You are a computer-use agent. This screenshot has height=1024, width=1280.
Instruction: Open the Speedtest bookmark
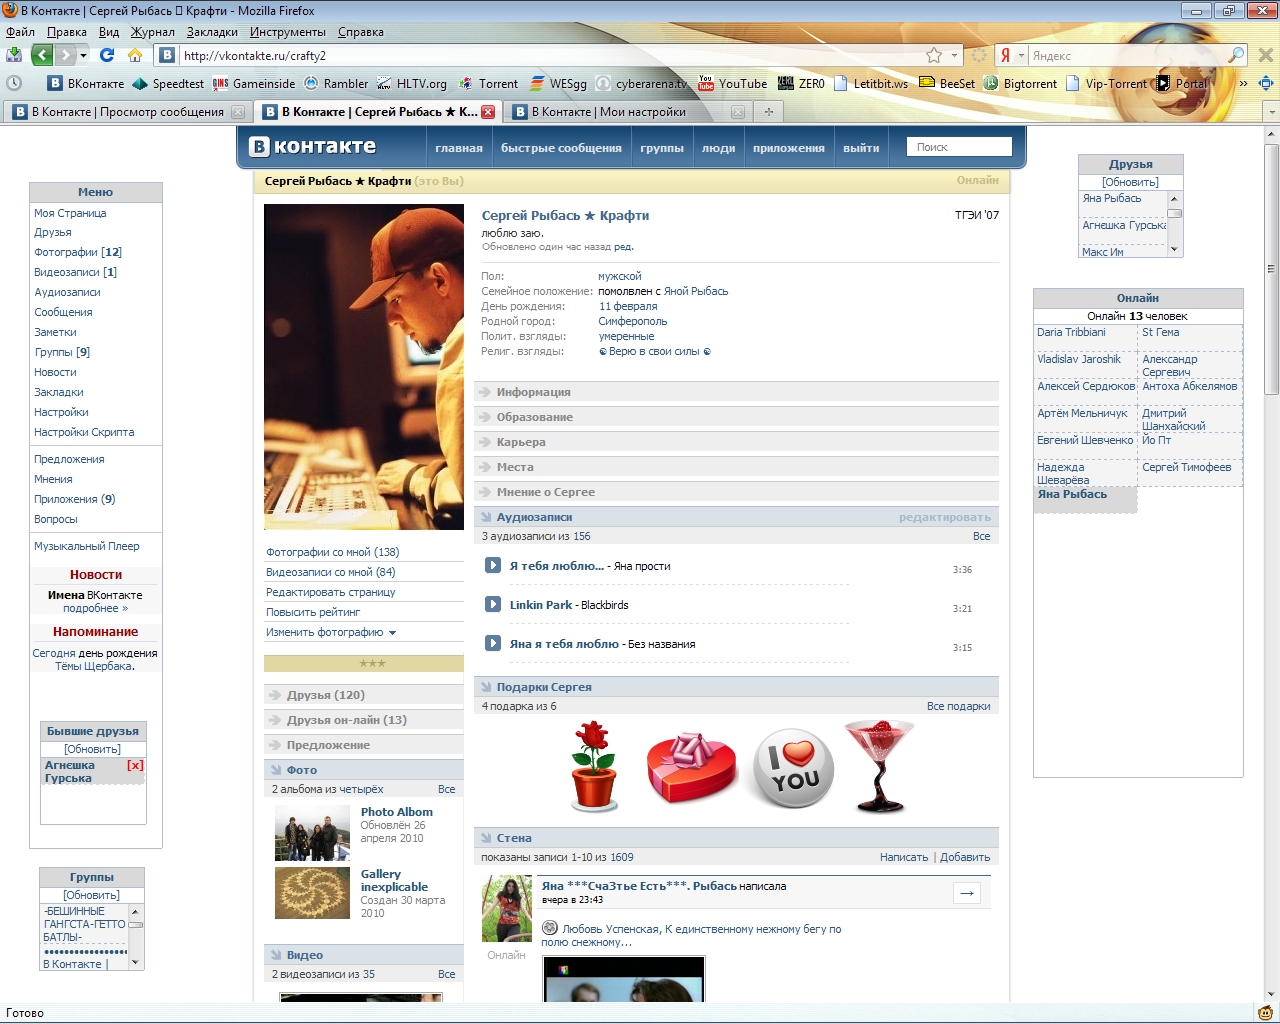(168, 83)
